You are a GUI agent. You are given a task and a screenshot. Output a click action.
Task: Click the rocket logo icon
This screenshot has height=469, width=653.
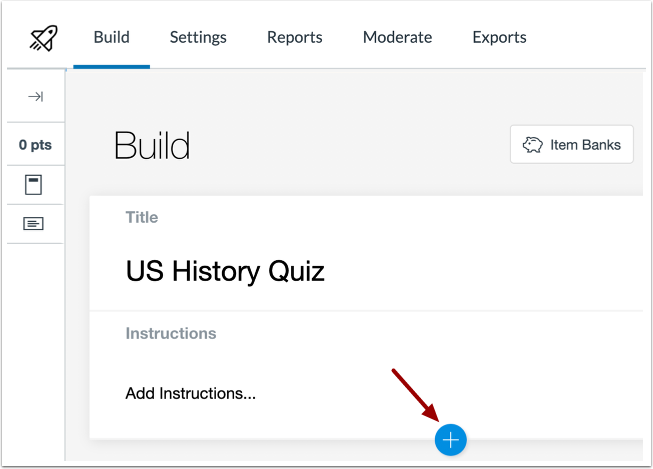(40, 38)
